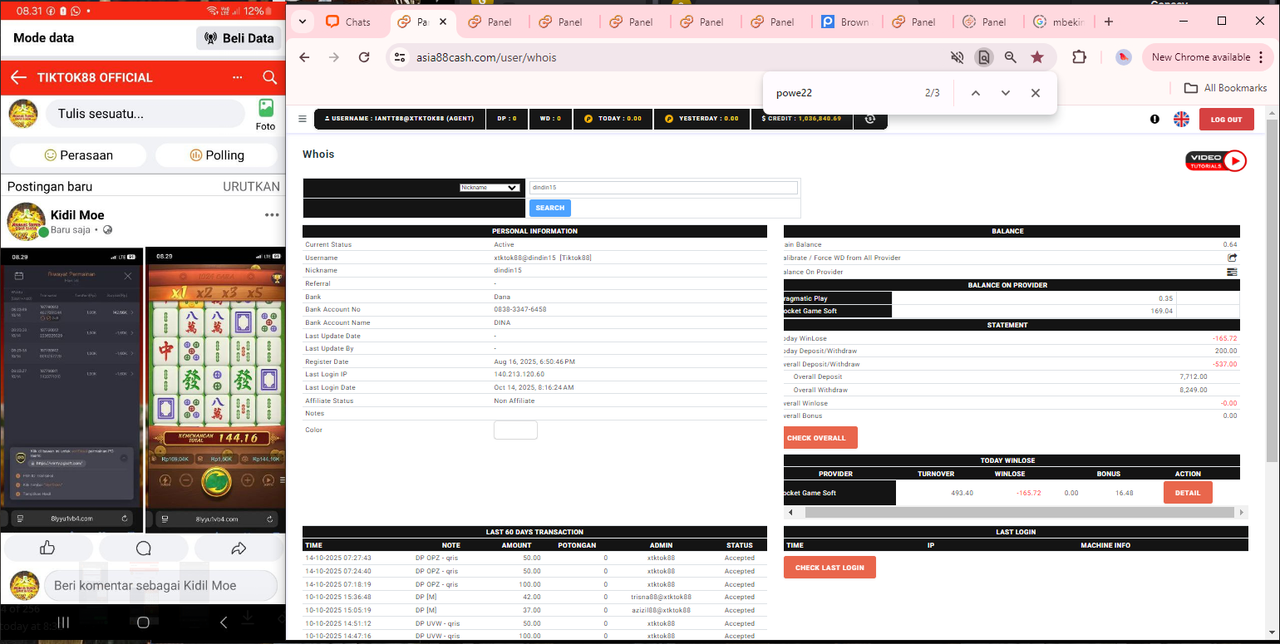
Task: Change language via UK flag icon
Action: pyautogui.click(x=1181, y=119)
